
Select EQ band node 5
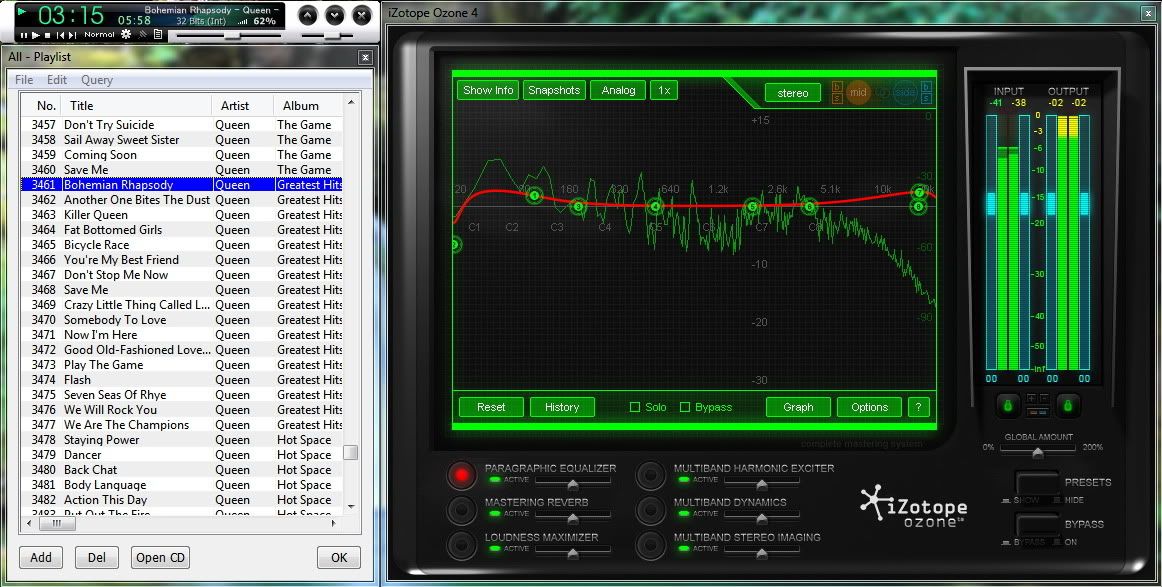coord(753,206)
